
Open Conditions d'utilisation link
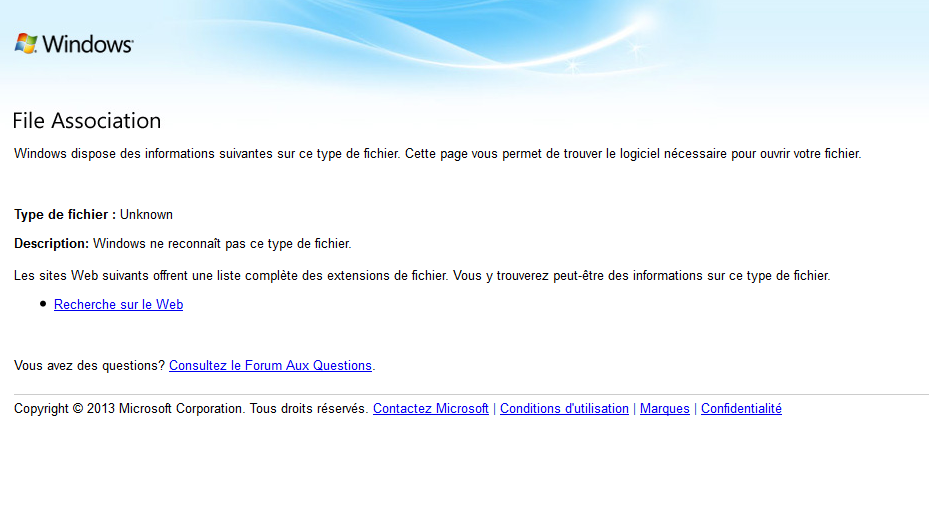[564, 408]
